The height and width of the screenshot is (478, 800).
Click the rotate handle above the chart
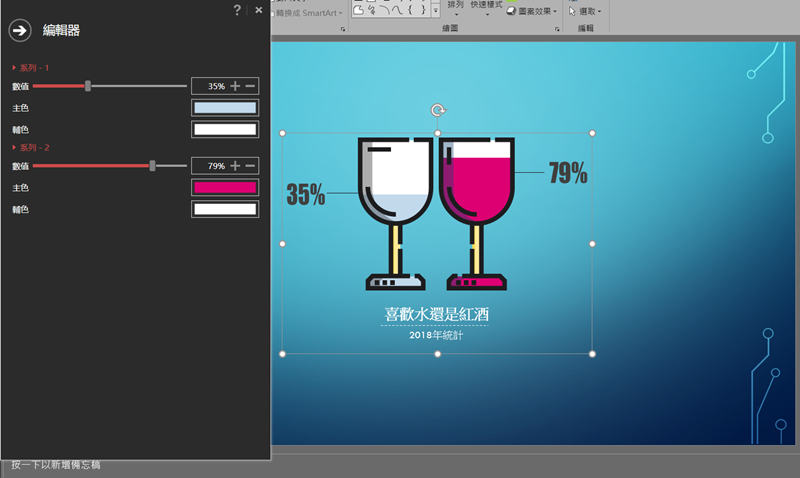[x=438, y=110]
